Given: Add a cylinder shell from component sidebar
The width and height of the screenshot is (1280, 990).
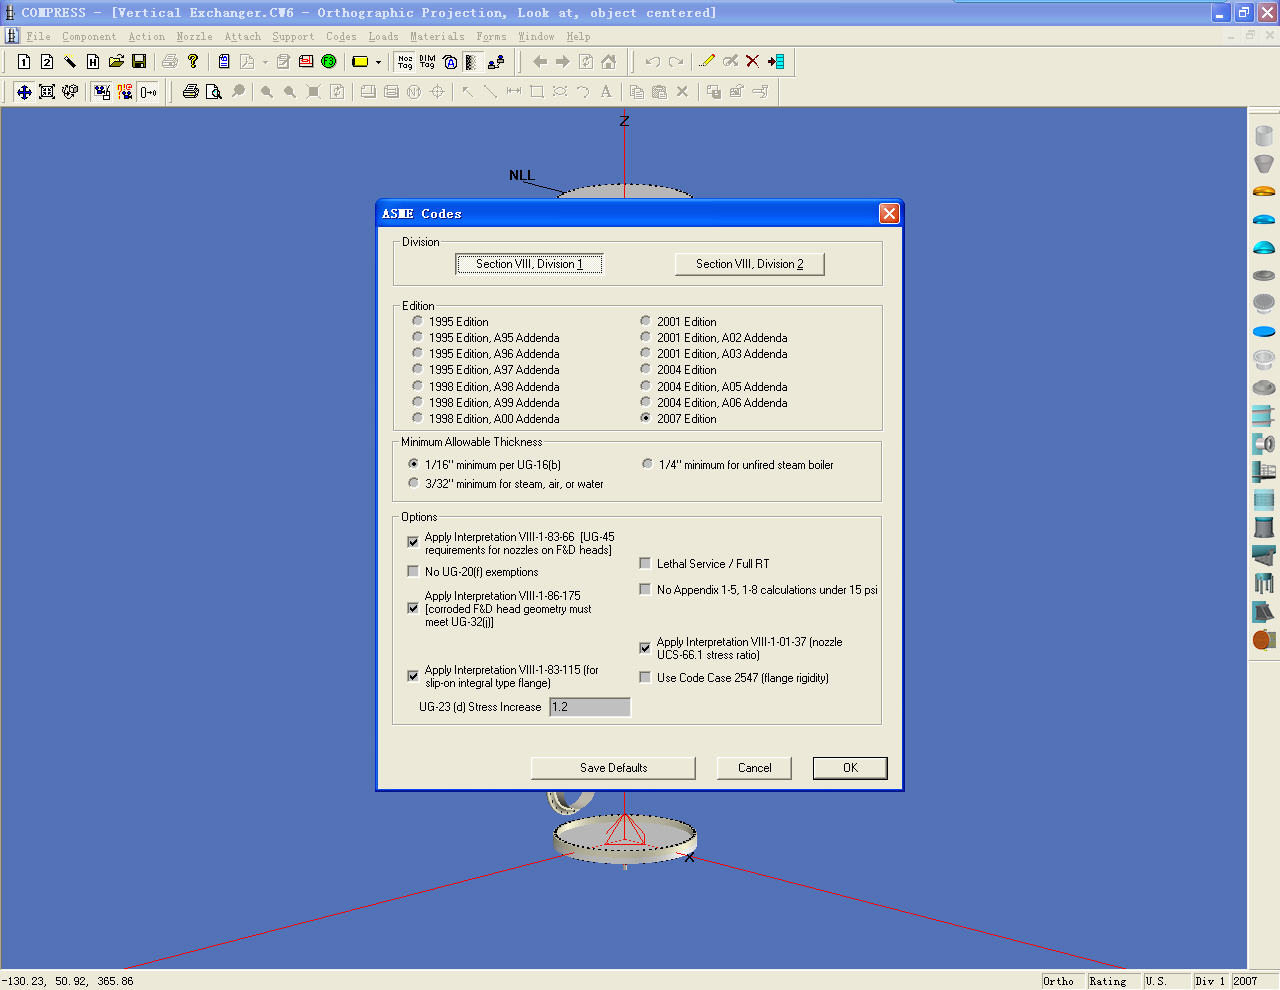Looking at the screenshot, I should click(1264, 135).
